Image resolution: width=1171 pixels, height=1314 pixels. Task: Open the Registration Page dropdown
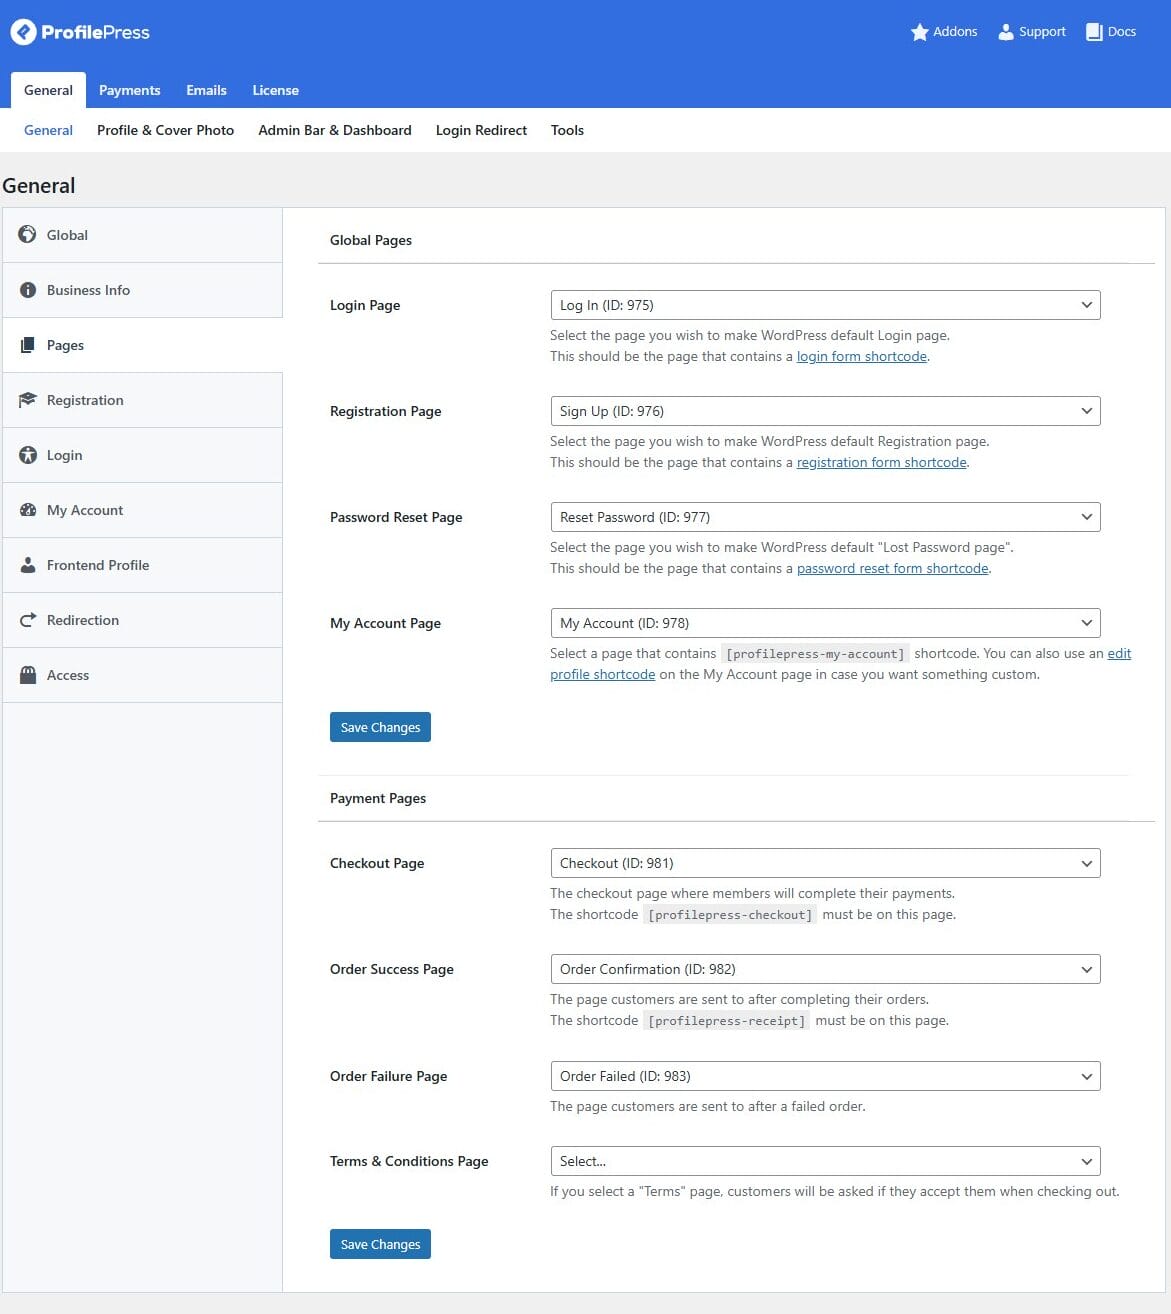[825, 411]
